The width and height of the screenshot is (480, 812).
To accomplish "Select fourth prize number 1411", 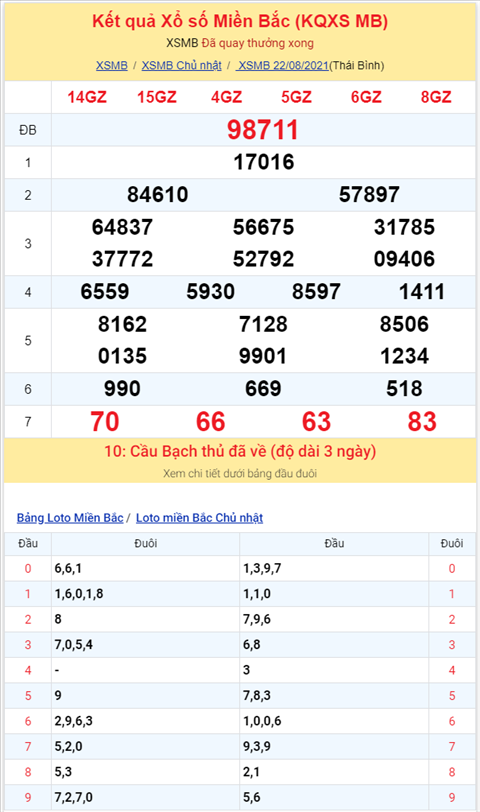I will [421, 292].
